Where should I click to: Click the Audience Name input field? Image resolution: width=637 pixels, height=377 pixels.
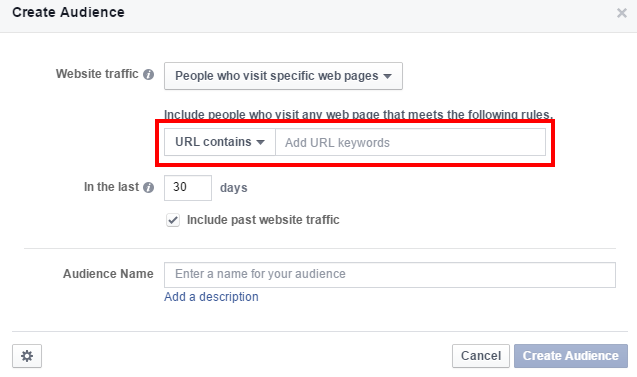(390, 275)
